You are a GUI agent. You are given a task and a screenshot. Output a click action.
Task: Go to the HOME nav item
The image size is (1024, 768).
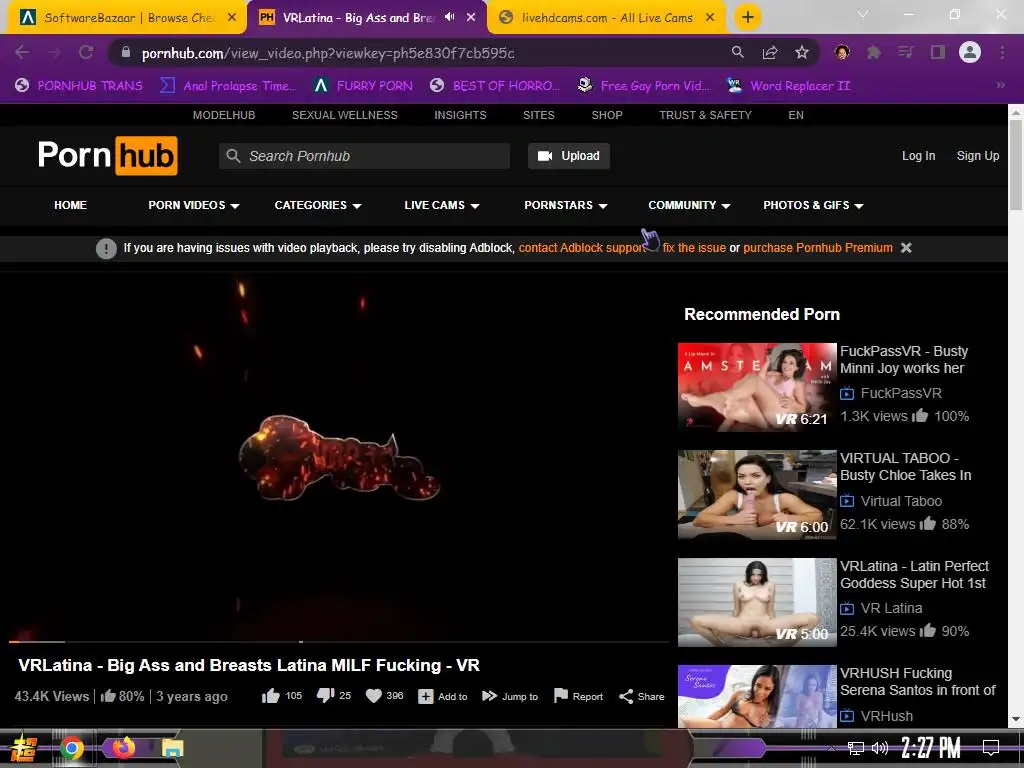click(71, 205)
